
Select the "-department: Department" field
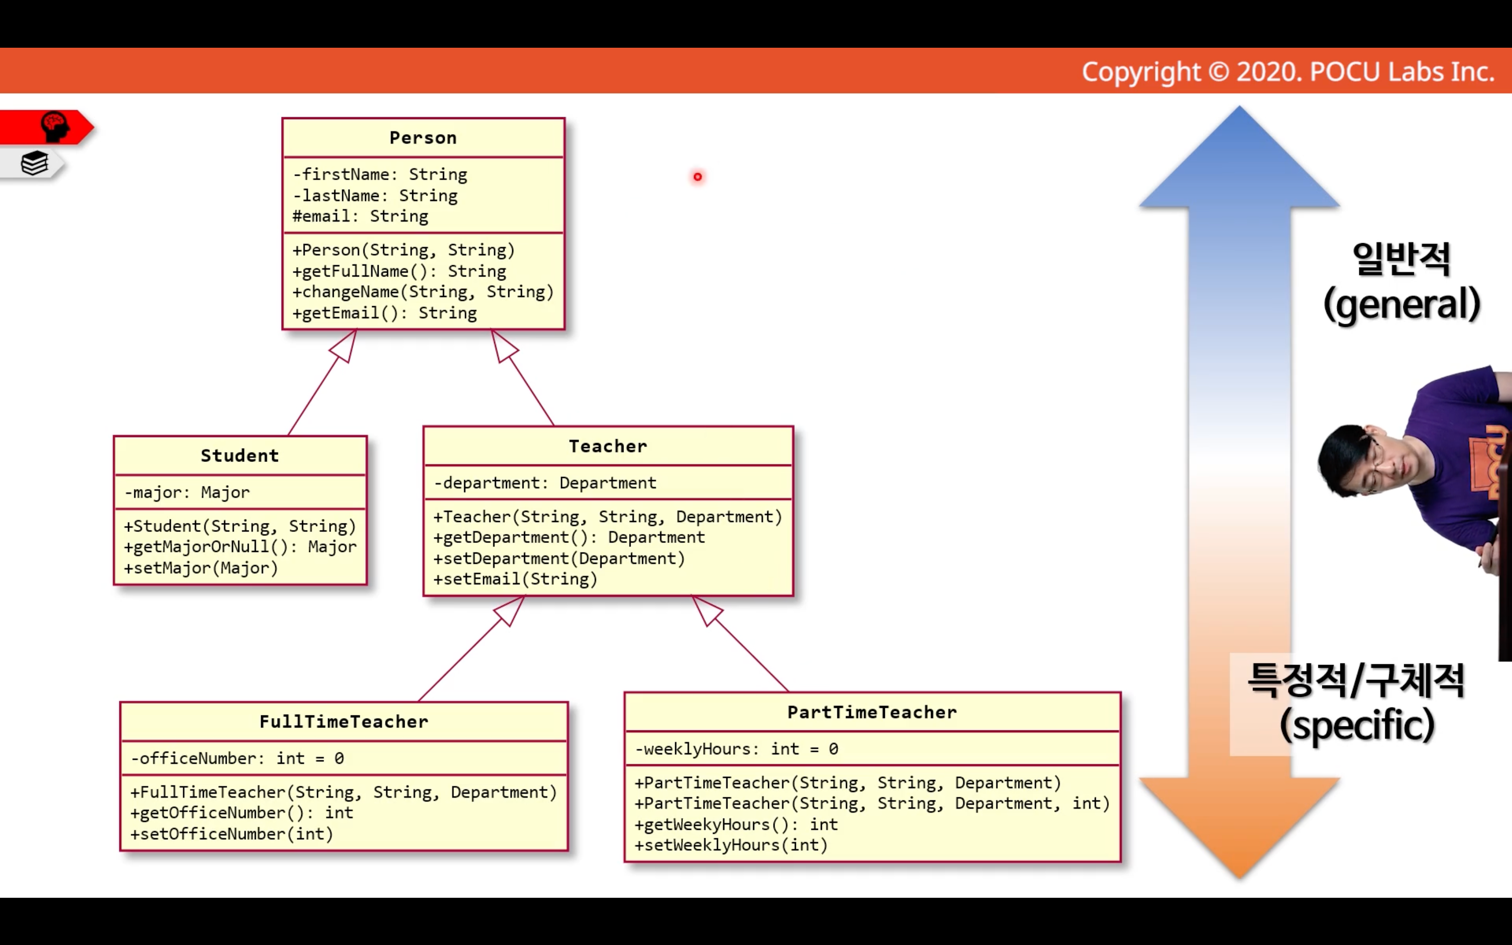coord(545,483)
